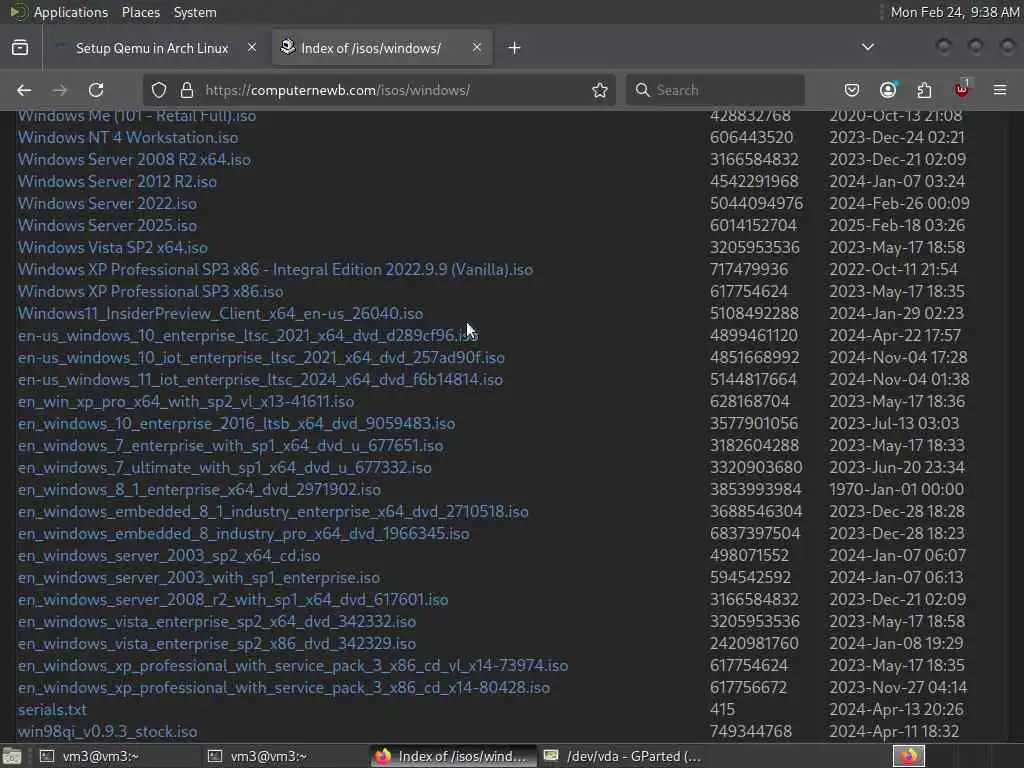
Task: Click the date 1970-Jan-01 00:00
Action: click(x=897, y=490)
